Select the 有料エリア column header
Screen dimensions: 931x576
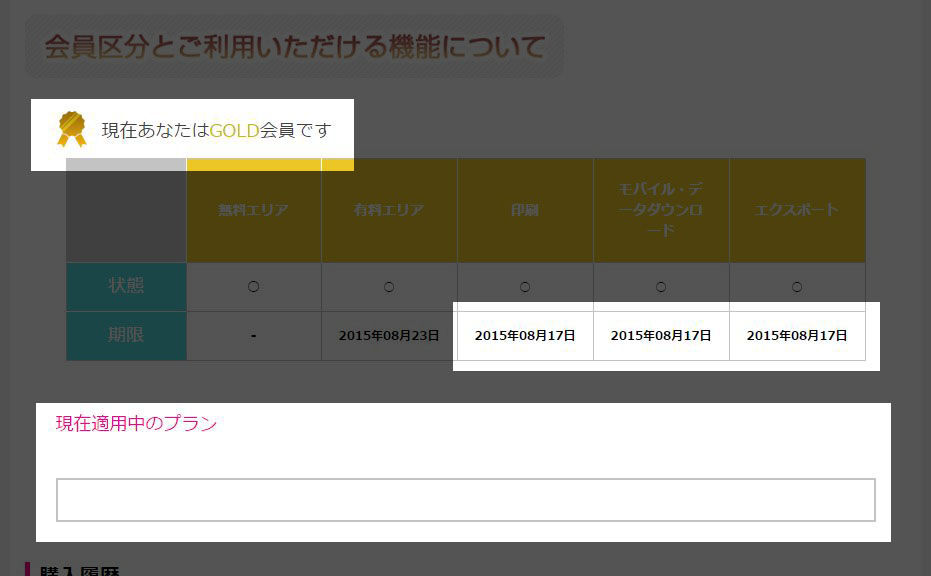pyautogui.click(x=389, y=210)
